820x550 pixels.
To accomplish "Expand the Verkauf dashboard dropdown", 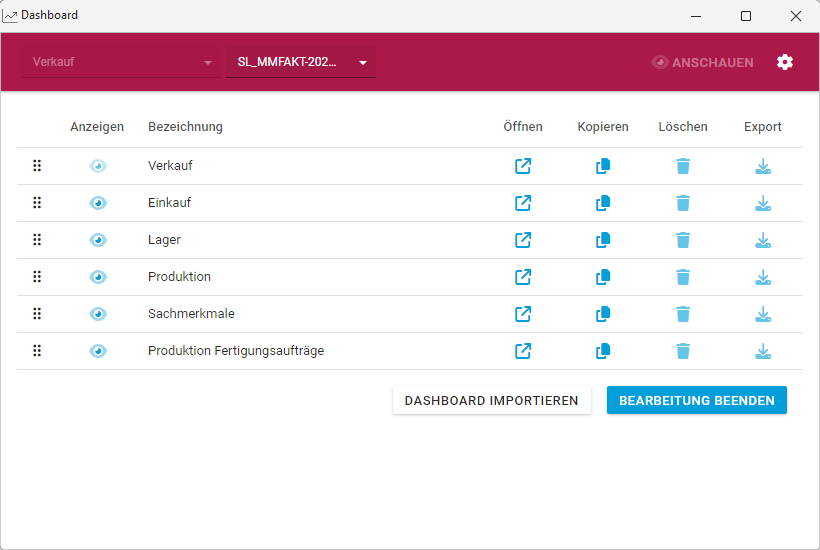I will [x=122, y=62].
